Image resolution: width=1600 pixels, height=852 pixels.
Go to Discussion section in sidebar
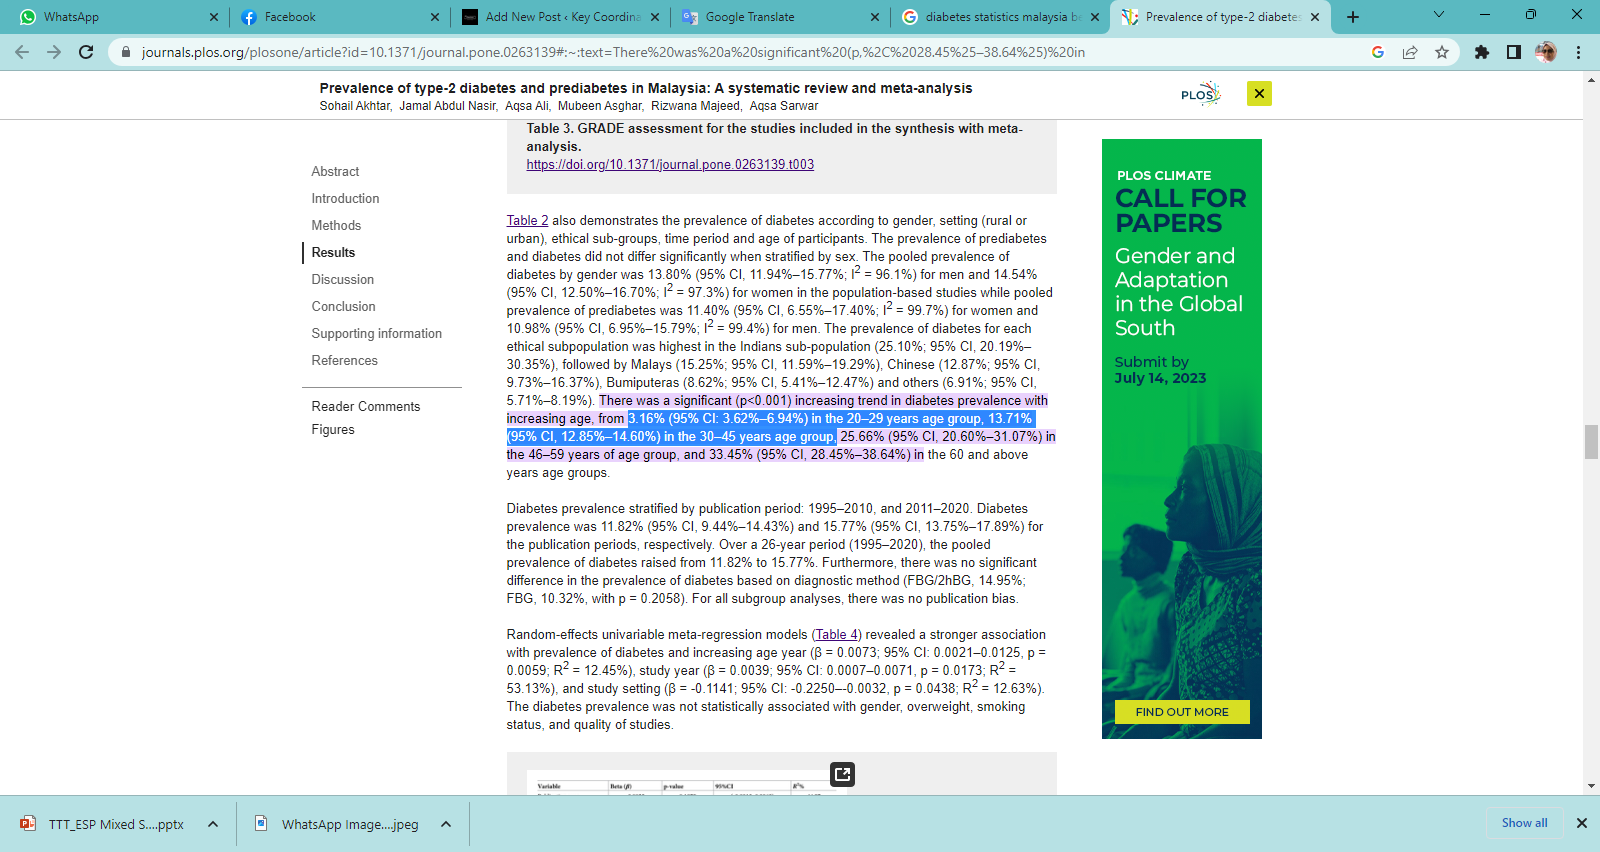342,280
